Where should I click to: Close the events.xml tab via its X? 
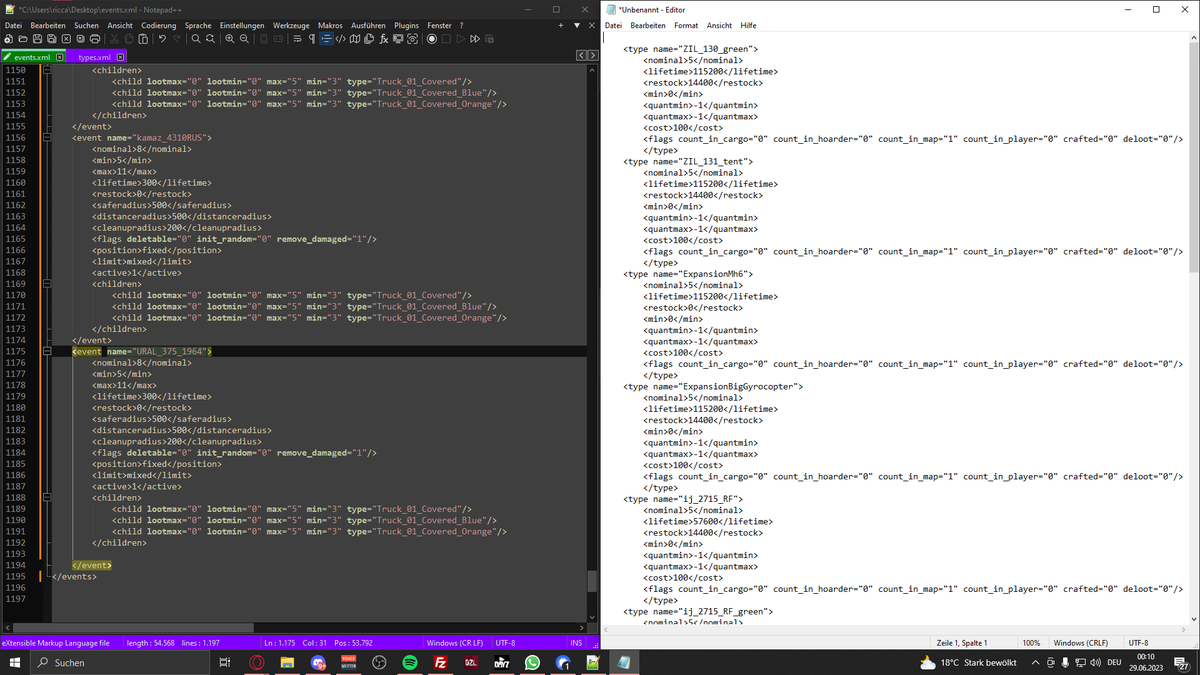coord(59,58)
